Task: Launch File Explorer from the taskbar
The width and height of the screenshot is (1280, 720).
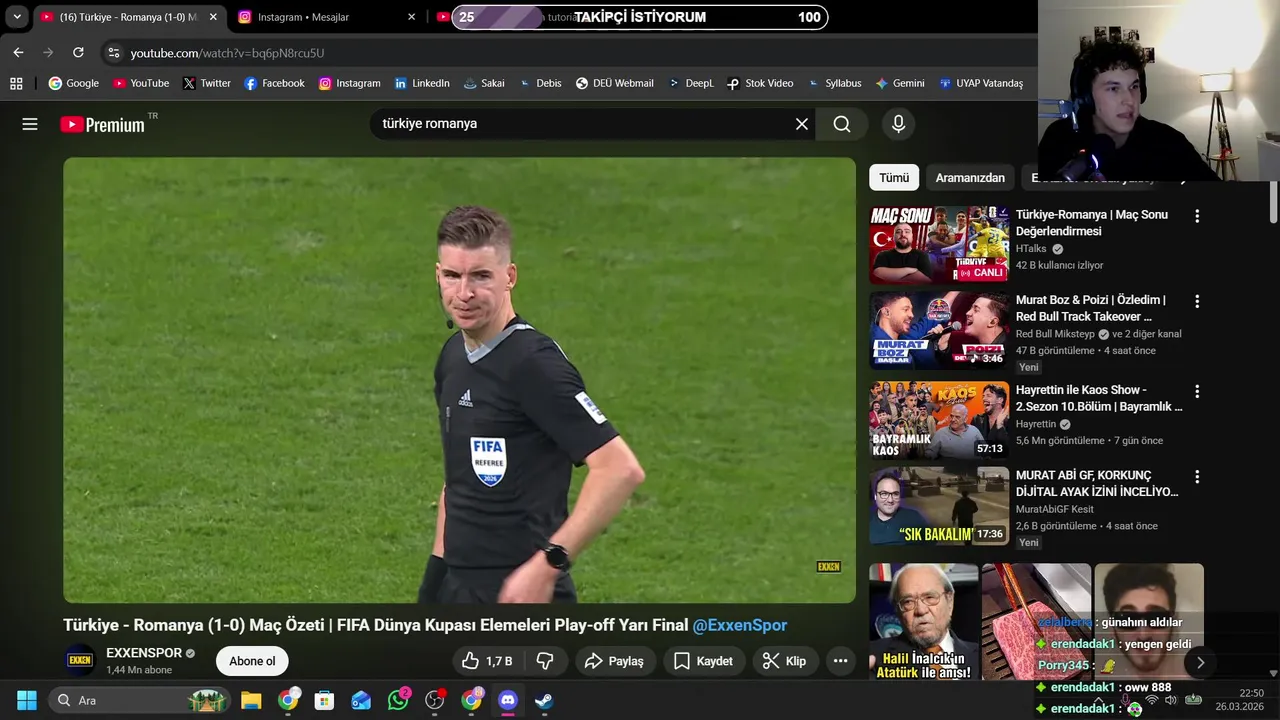Action: point(251,700)
